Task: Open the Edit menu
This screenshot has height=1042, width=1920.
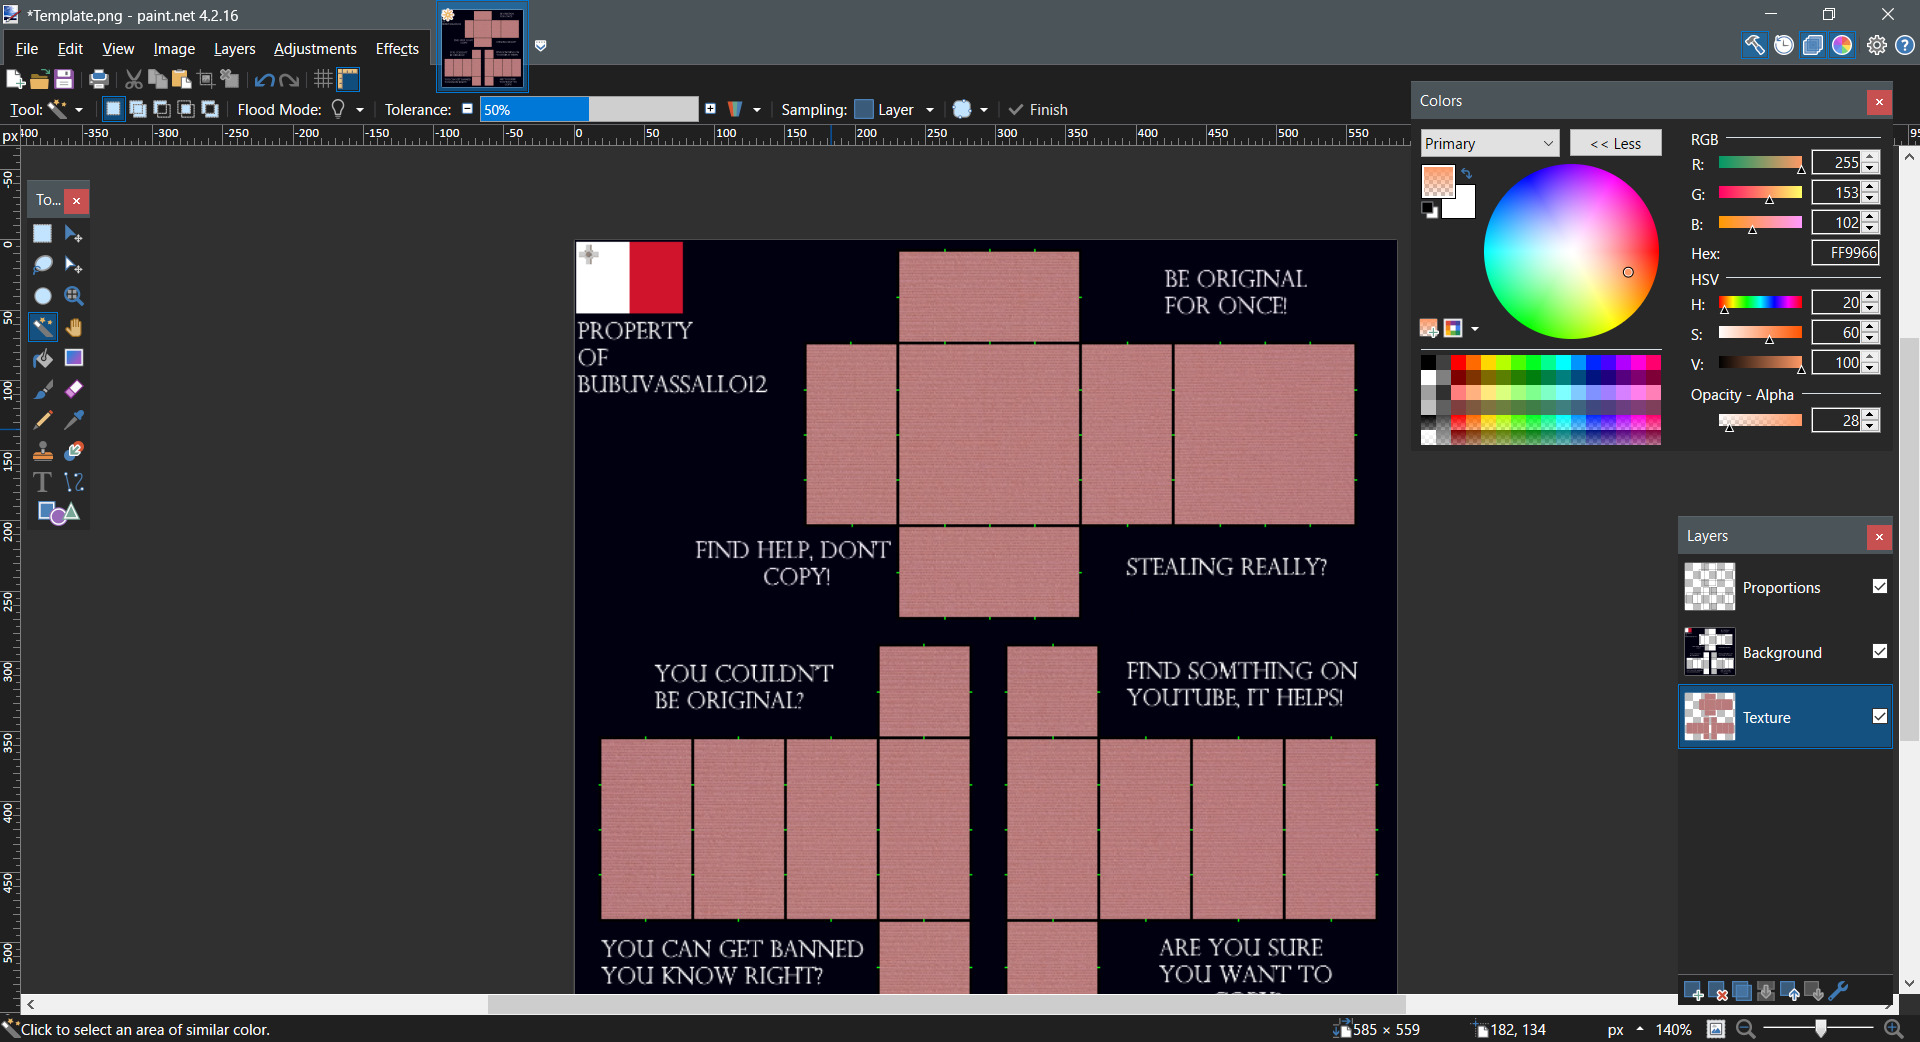Action: tap(70, 48)
